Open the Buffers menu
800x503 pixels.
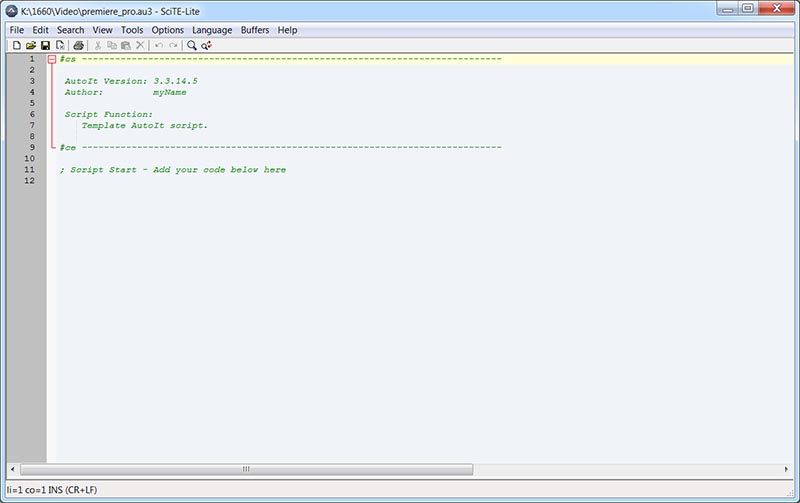pos(255,30)
